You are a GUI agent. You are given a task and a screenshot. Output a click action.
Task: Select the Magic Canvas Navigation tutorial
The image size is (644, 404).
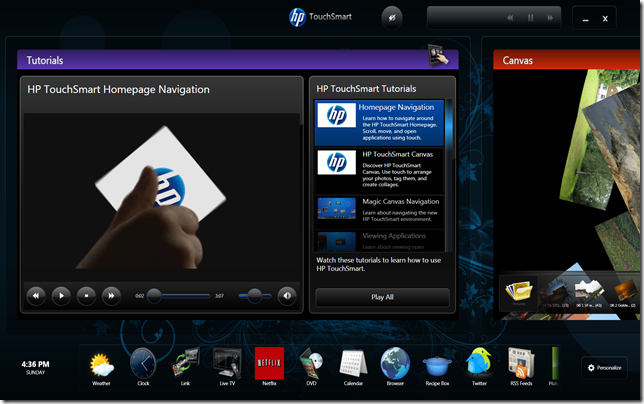pyautogui.click(x=380, y=212)
